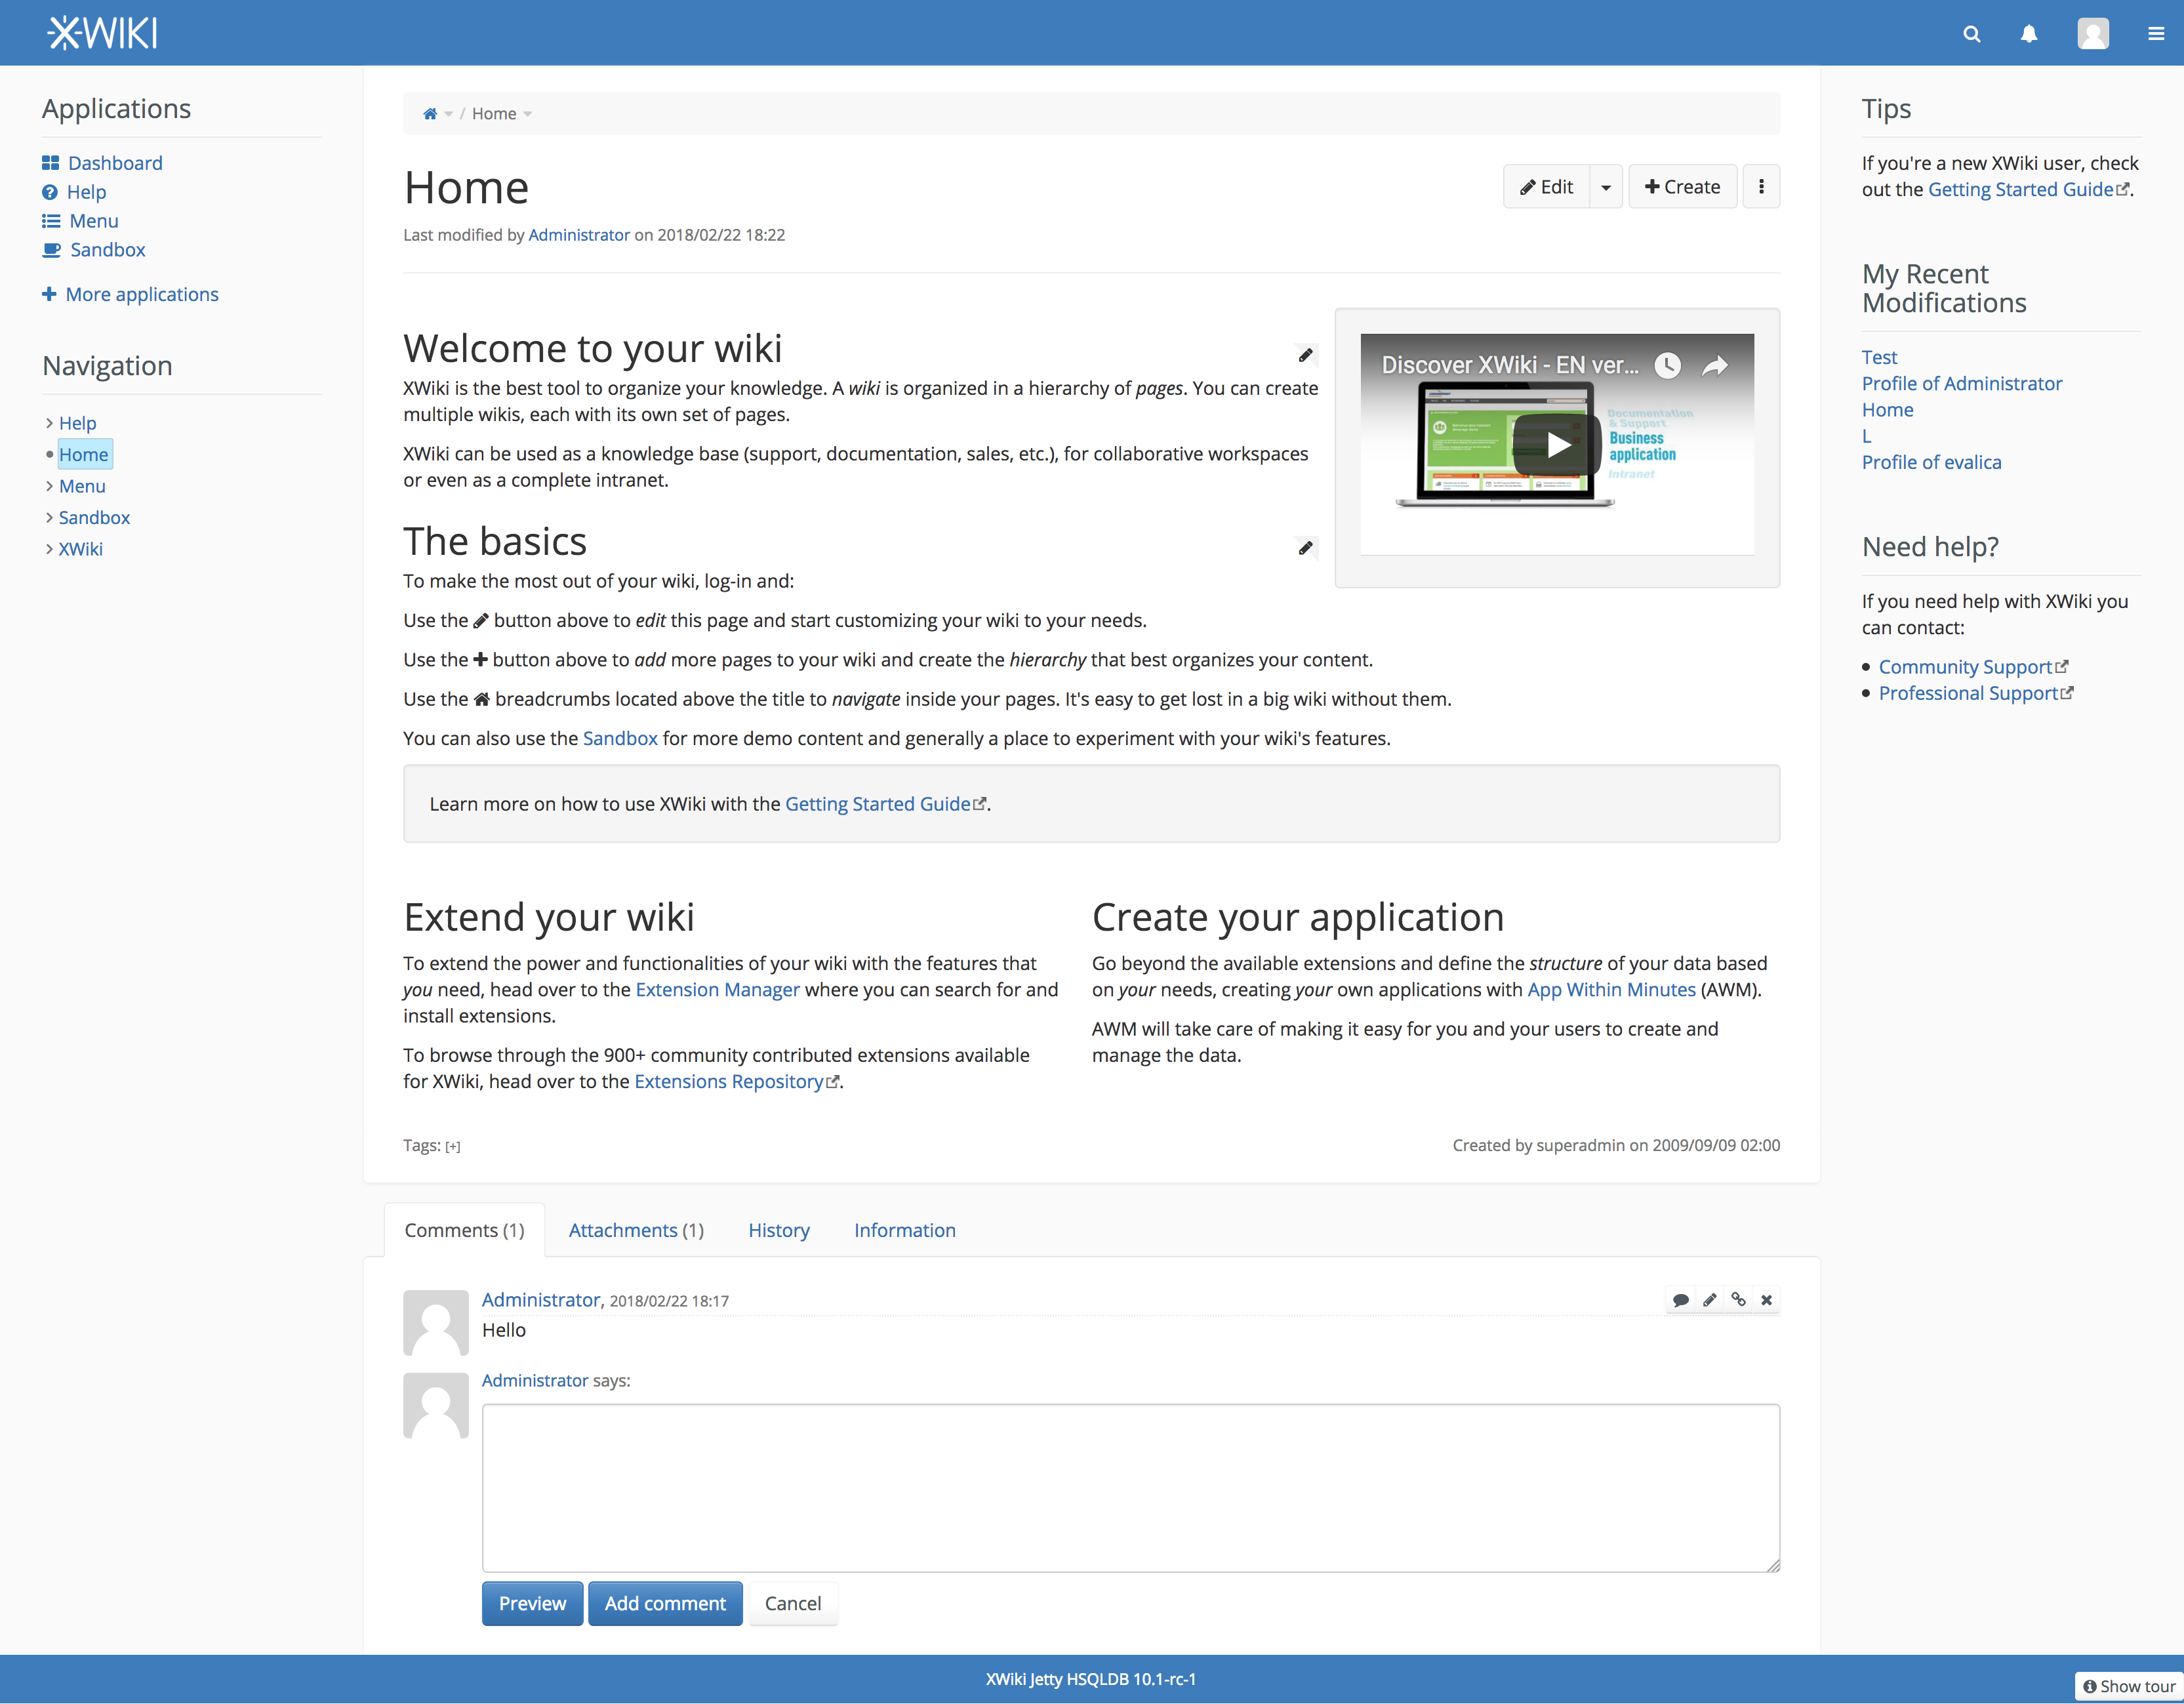Open the Help link in Navigation tree

77,423
